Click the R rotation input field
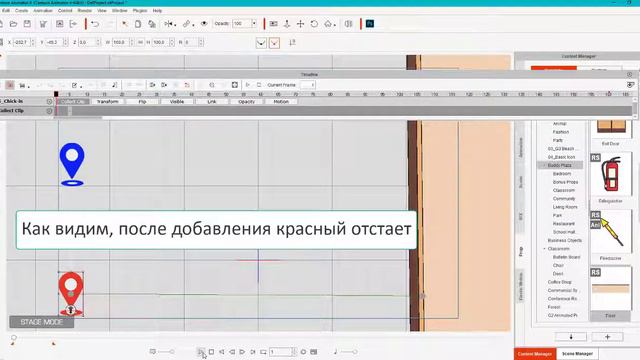 click(x=191, y=42)
